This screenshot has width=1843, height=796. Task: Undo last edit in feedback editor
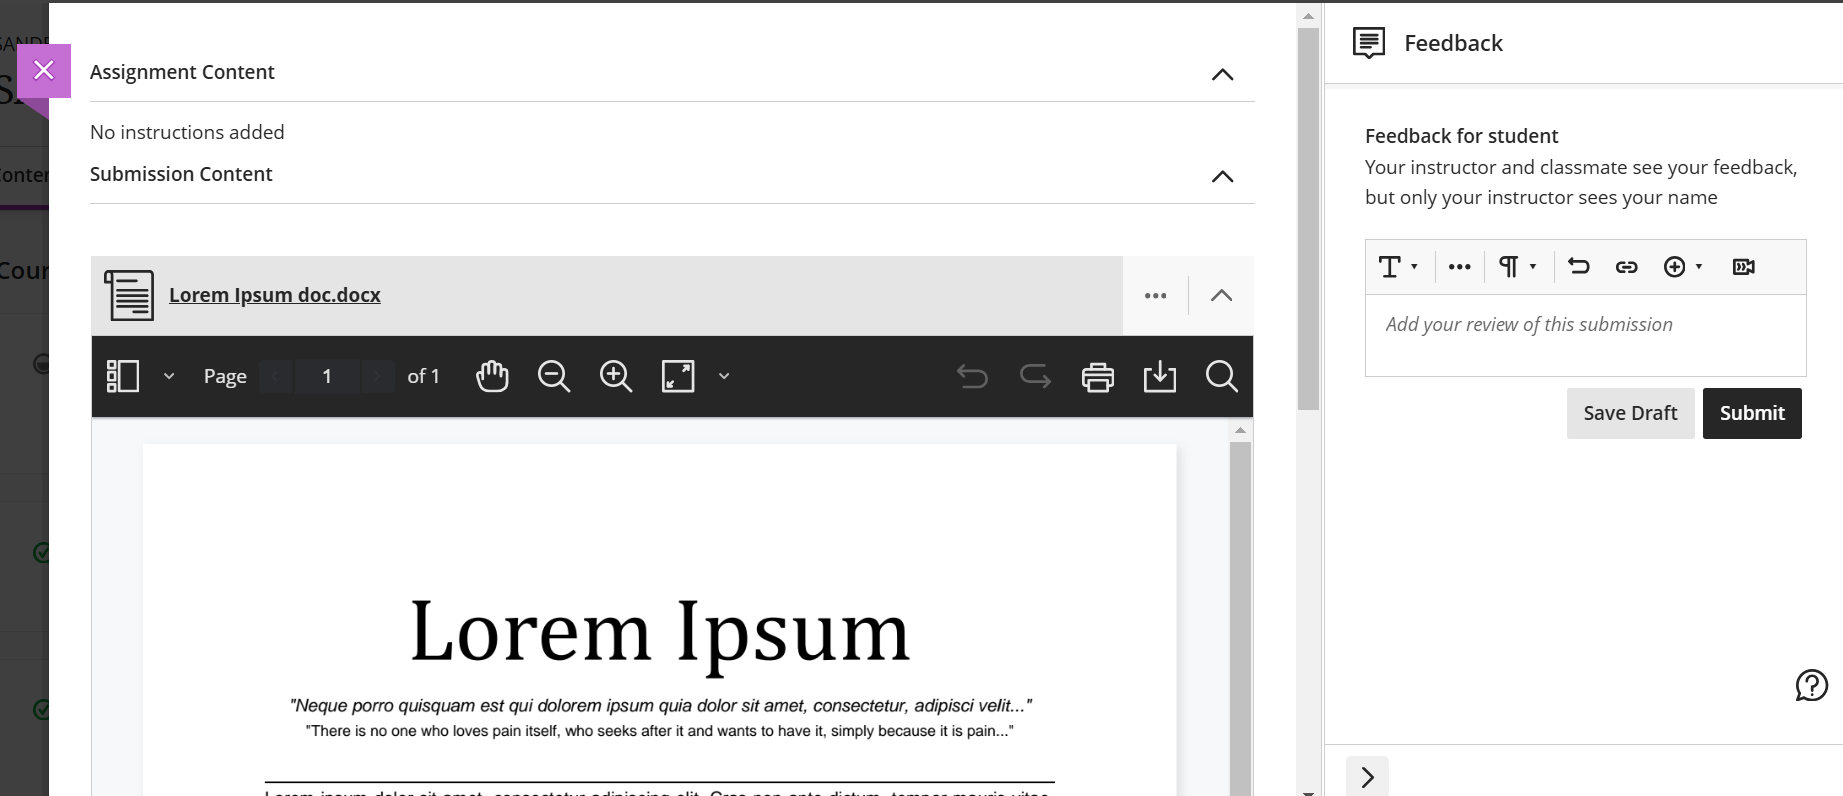pyautogui.click(x=1579, y=266)
